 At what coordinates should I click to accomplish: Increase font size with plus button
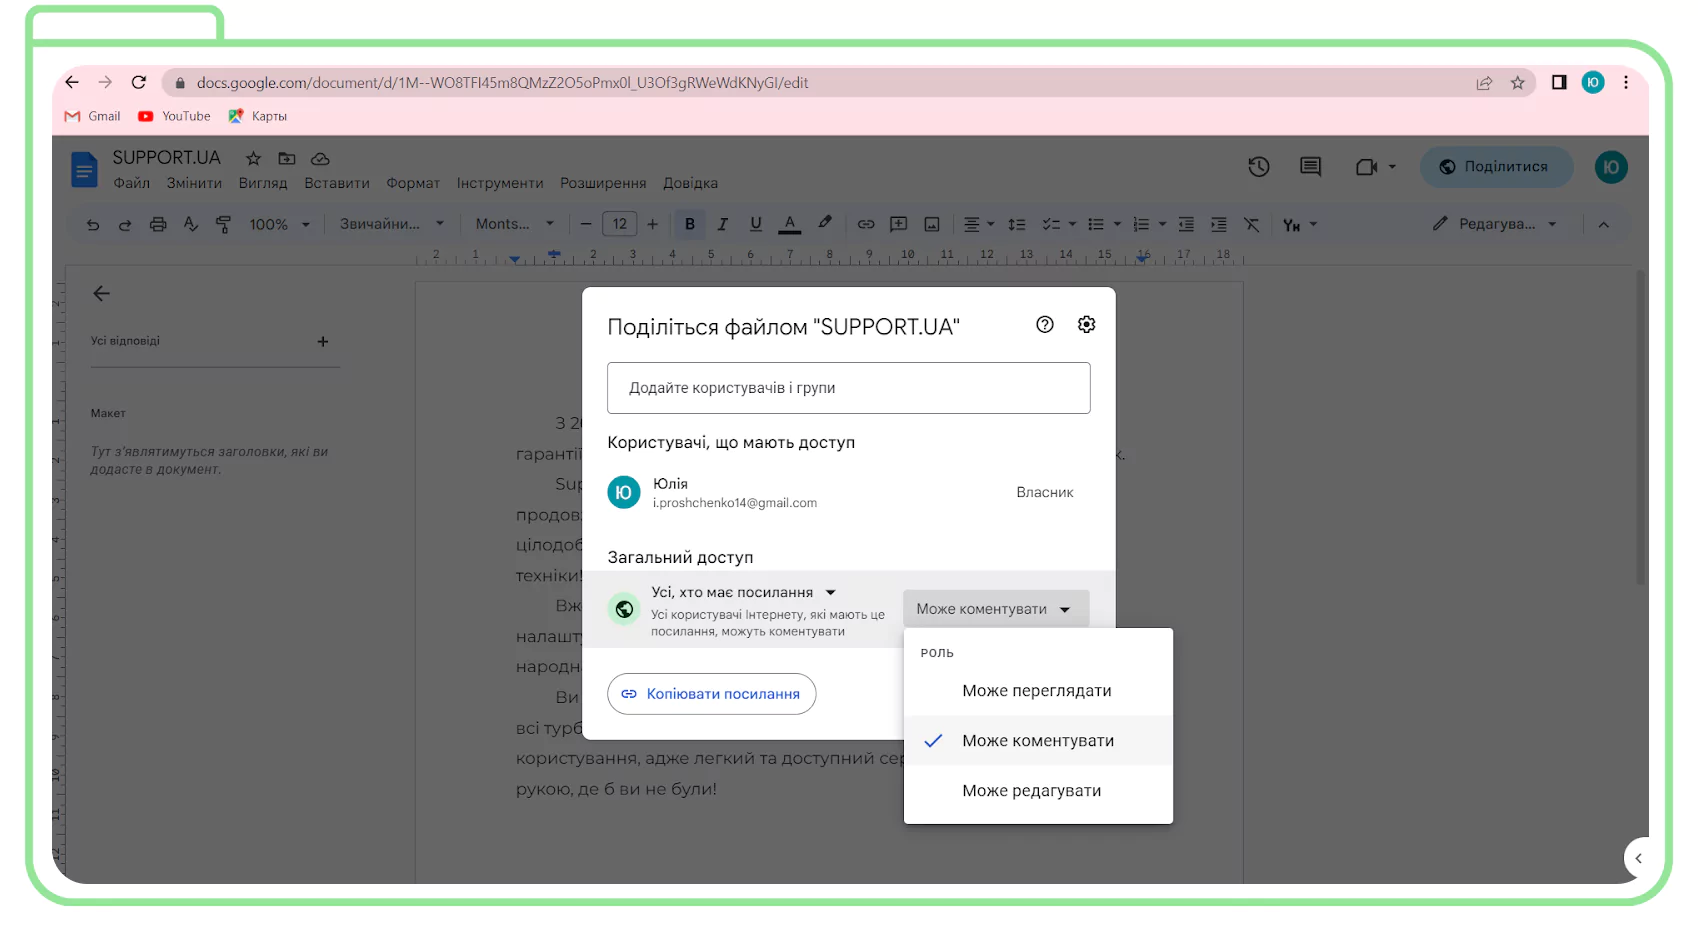pyautogui.click(x=653, y=224)
